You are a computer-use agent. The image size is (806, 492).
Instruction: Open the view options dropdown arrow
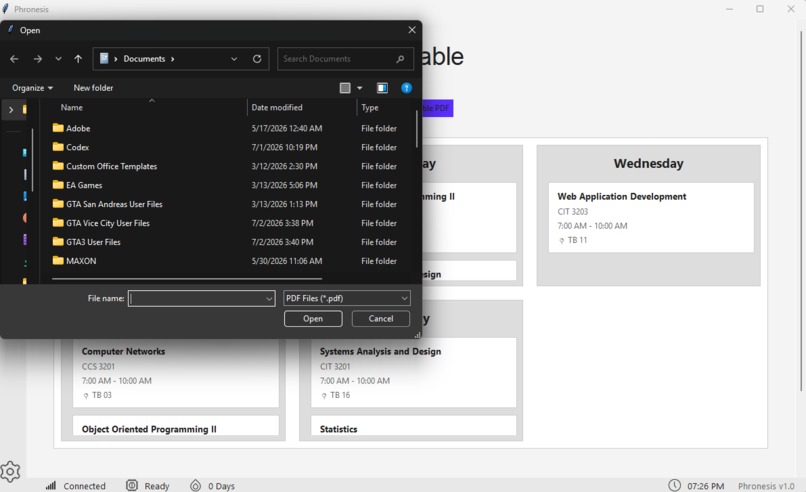pos(359,88)
